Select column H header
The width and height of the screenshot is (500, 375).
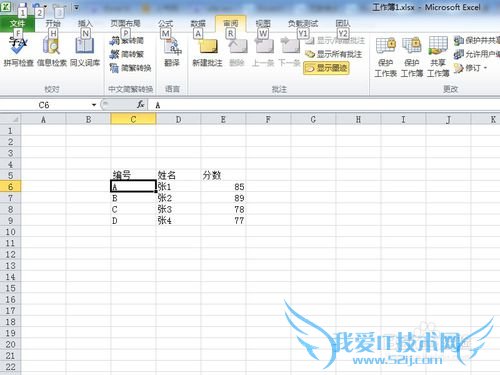[x=358, y=119]
